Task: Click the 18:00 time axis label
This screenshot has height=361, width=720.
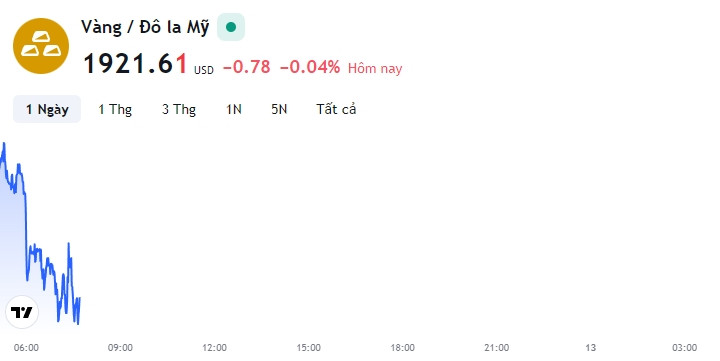Action: tap(403, 348)
